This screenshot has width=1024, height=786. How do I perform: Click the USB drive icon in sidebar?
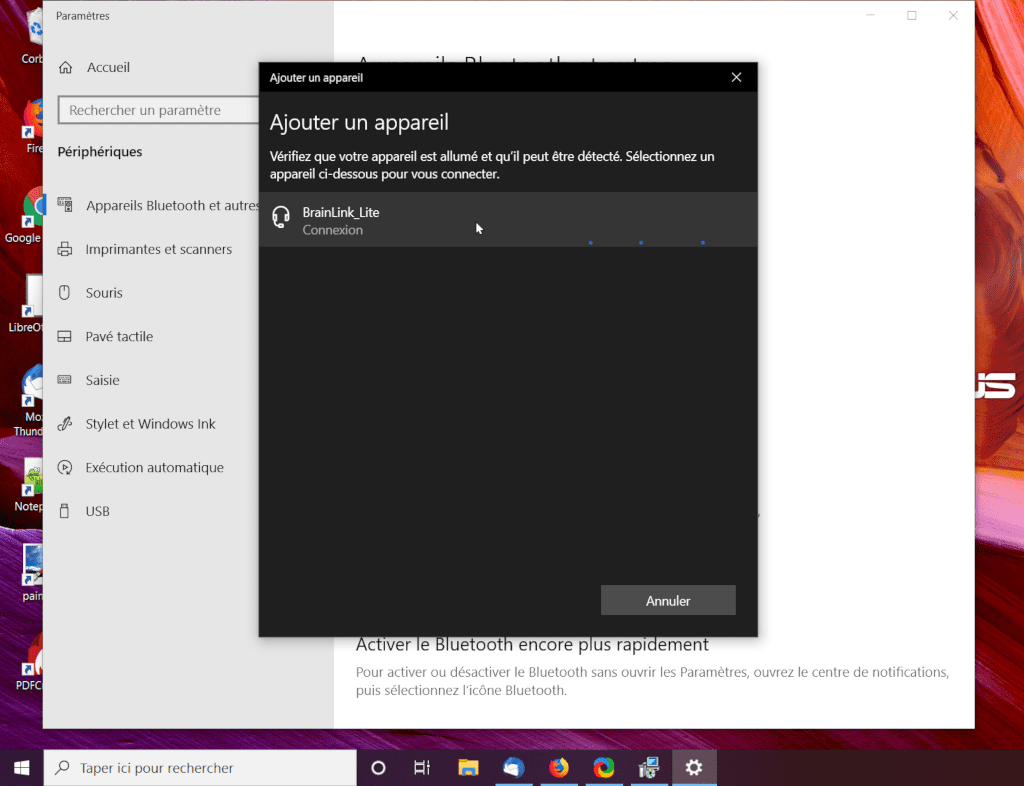[x=65, y=511]
